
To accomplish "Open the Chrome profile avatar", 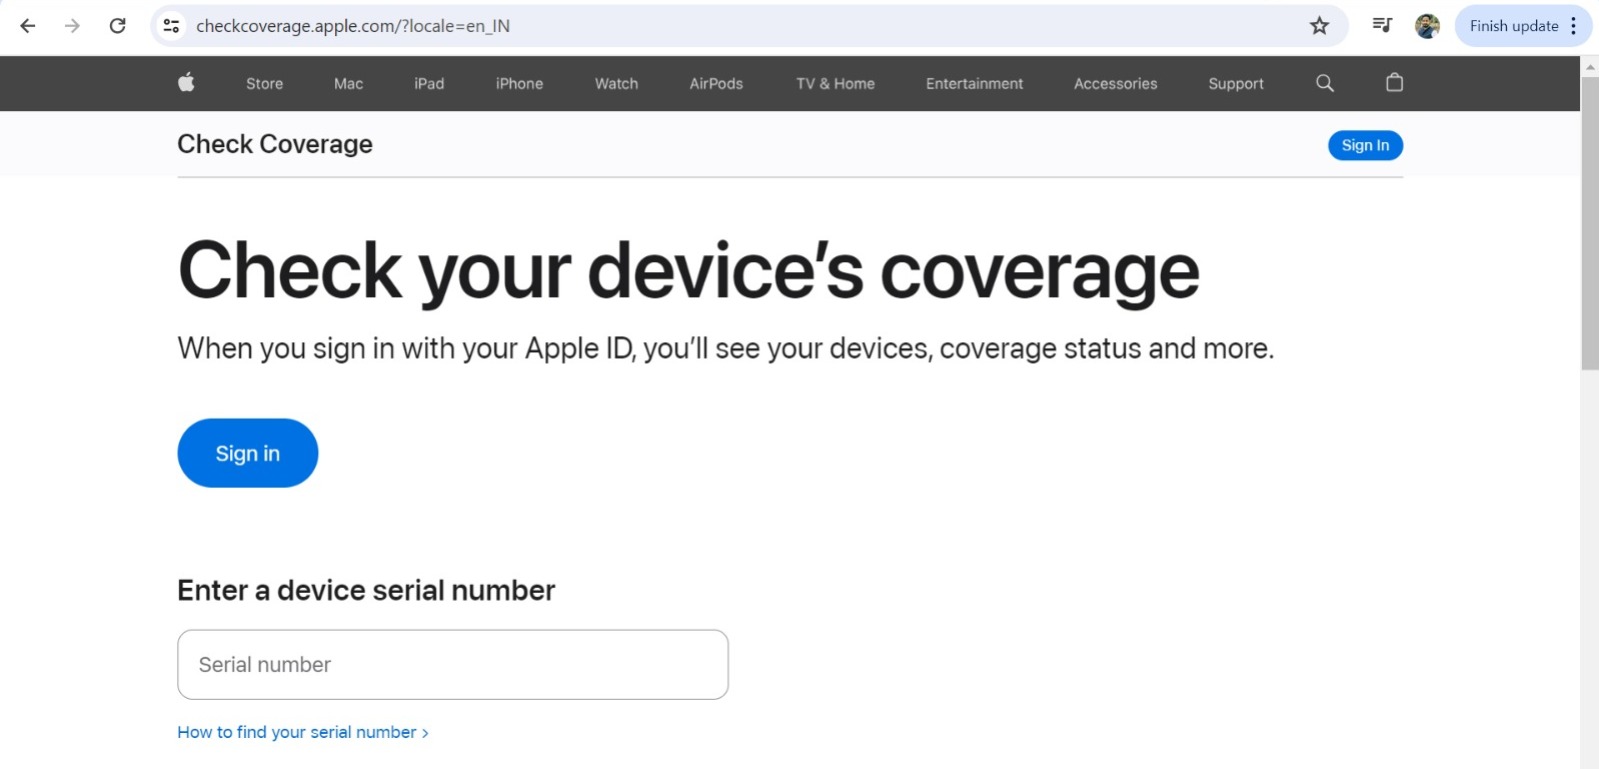I will 1427,26.
